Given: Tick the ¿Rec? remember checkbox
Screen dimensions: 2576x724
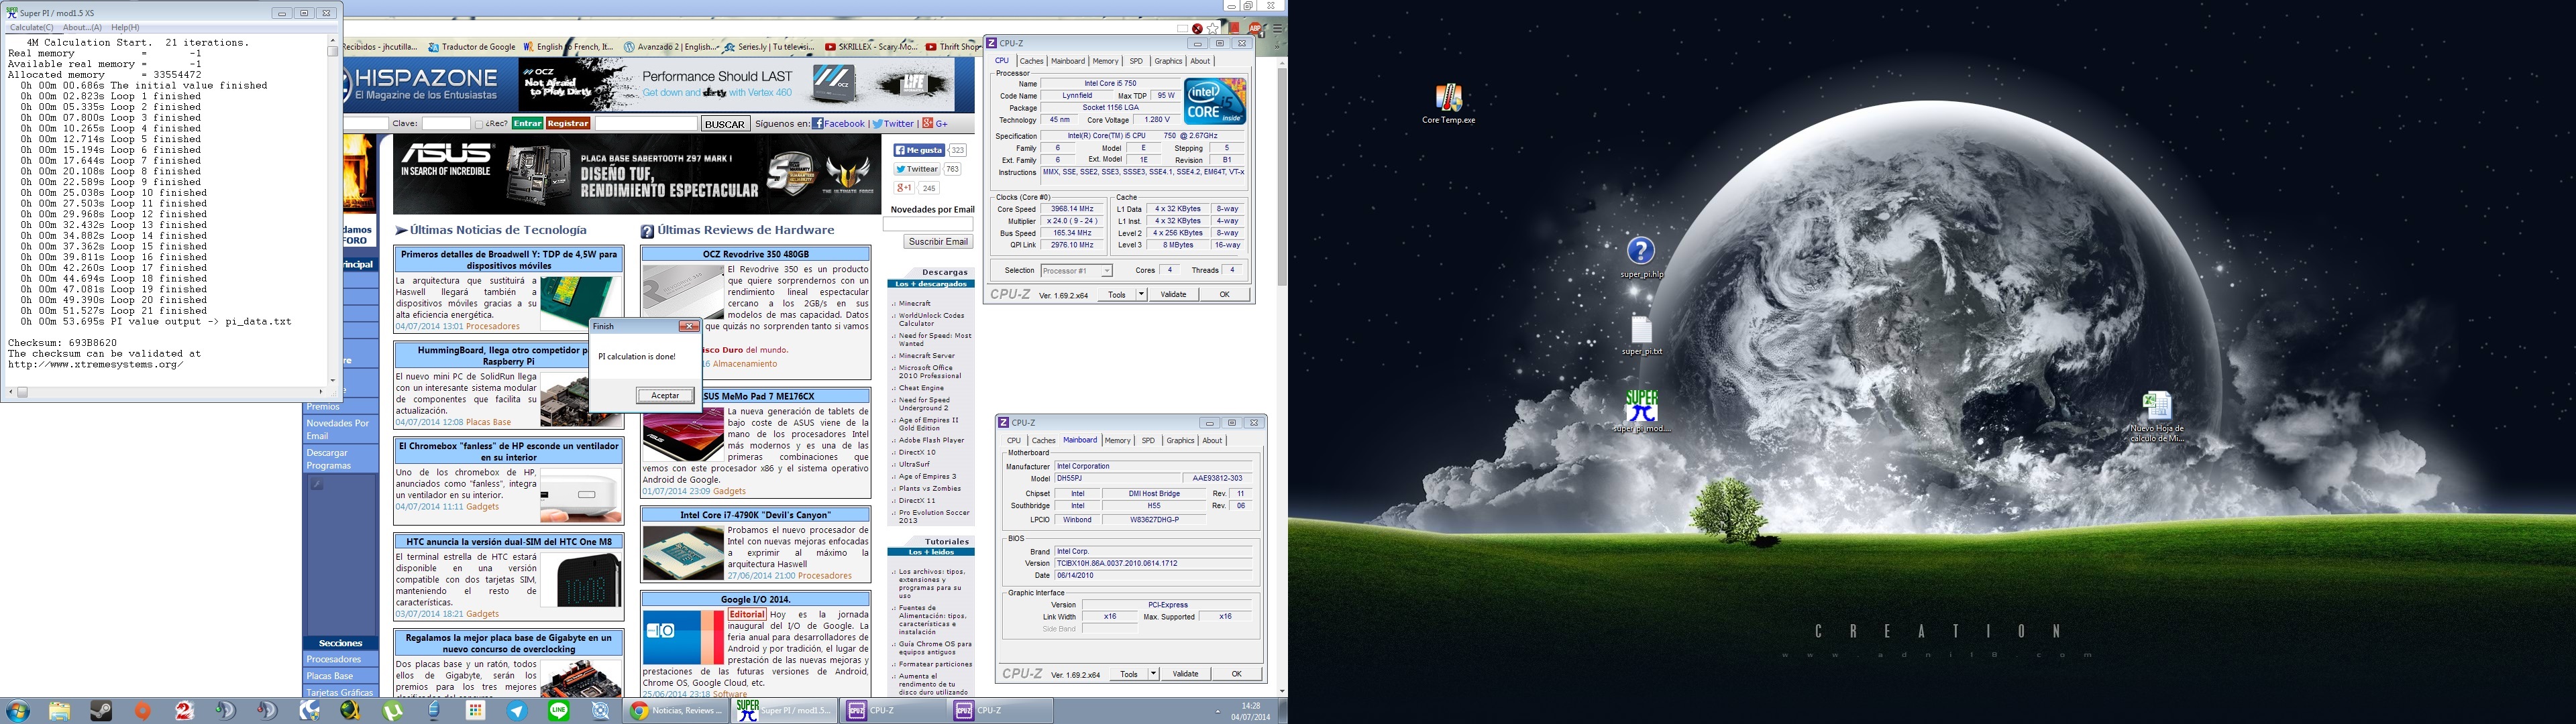Looking at the screenshot, I should point(479,124).
